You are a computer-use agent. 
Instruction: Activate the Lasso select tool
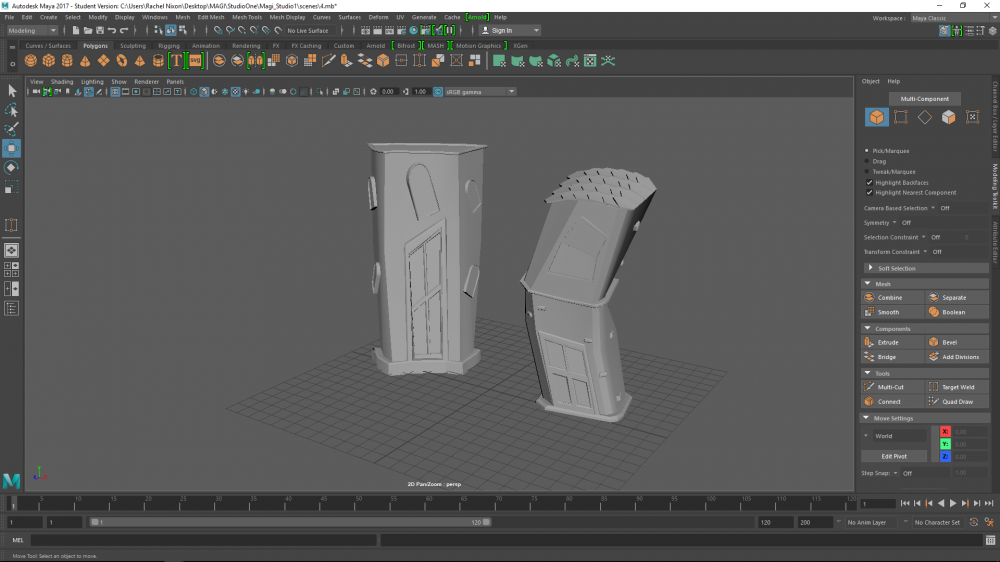point(11,110)
